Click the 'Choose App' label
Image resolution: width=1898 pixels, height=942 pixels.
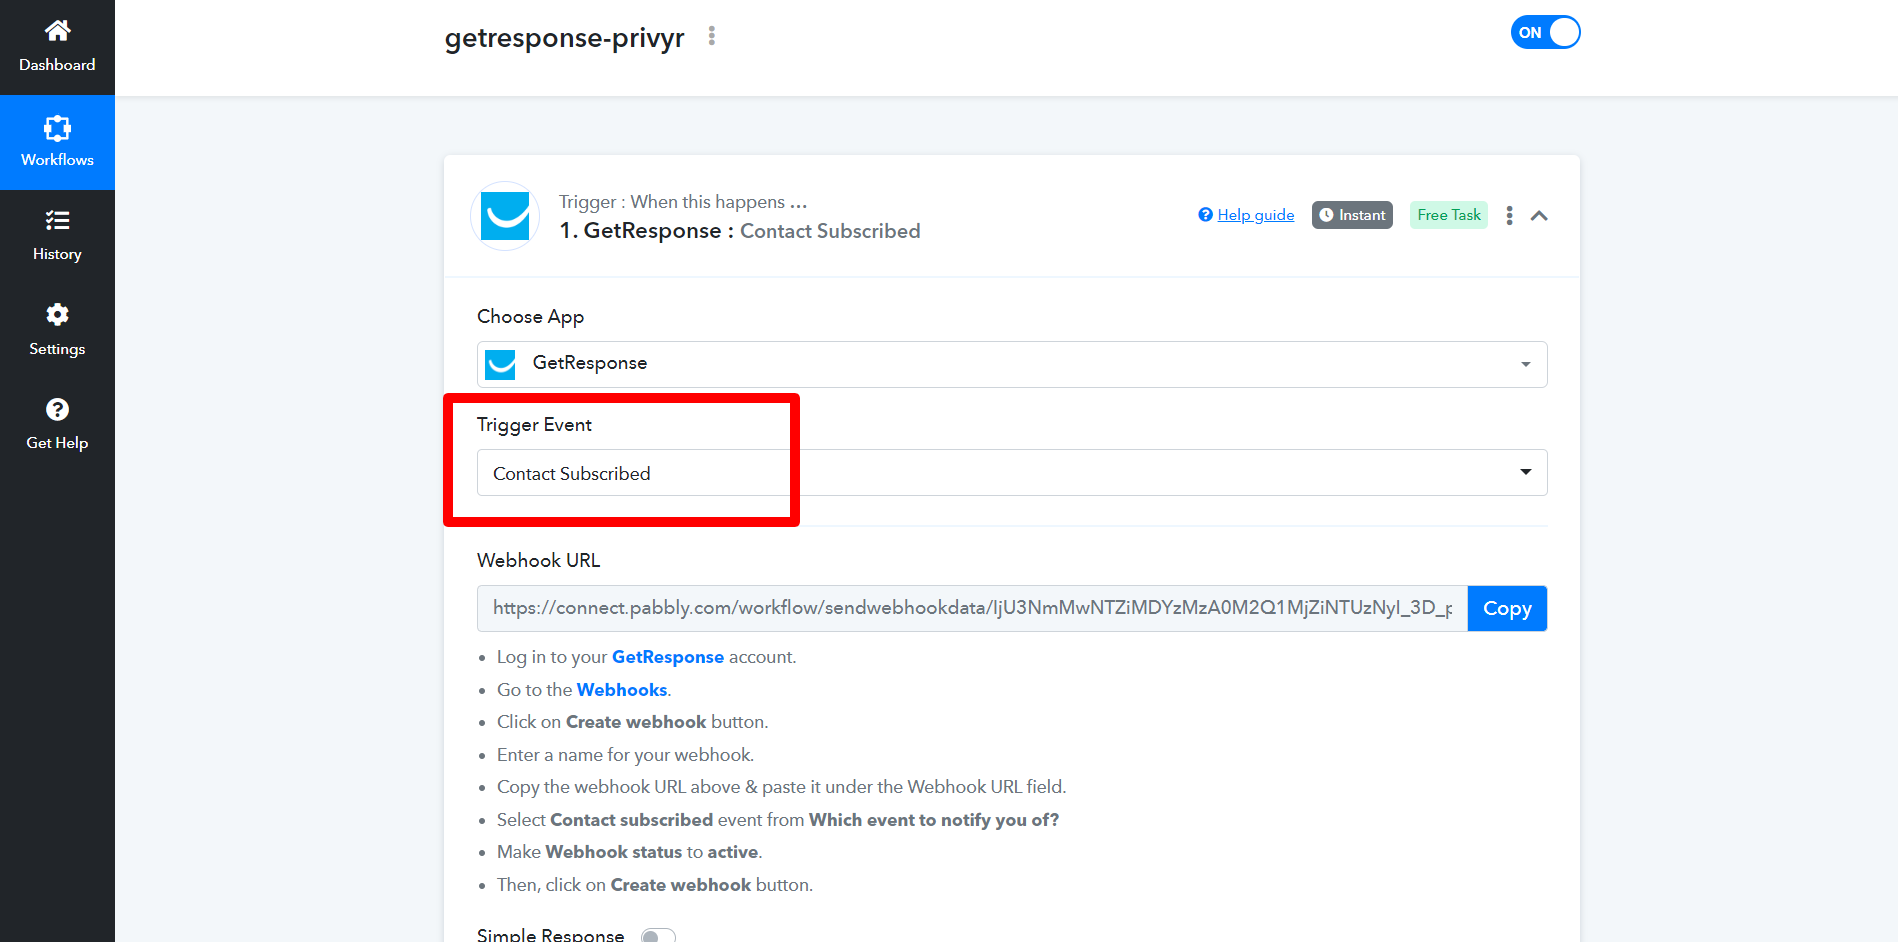(x=530, y=317)
